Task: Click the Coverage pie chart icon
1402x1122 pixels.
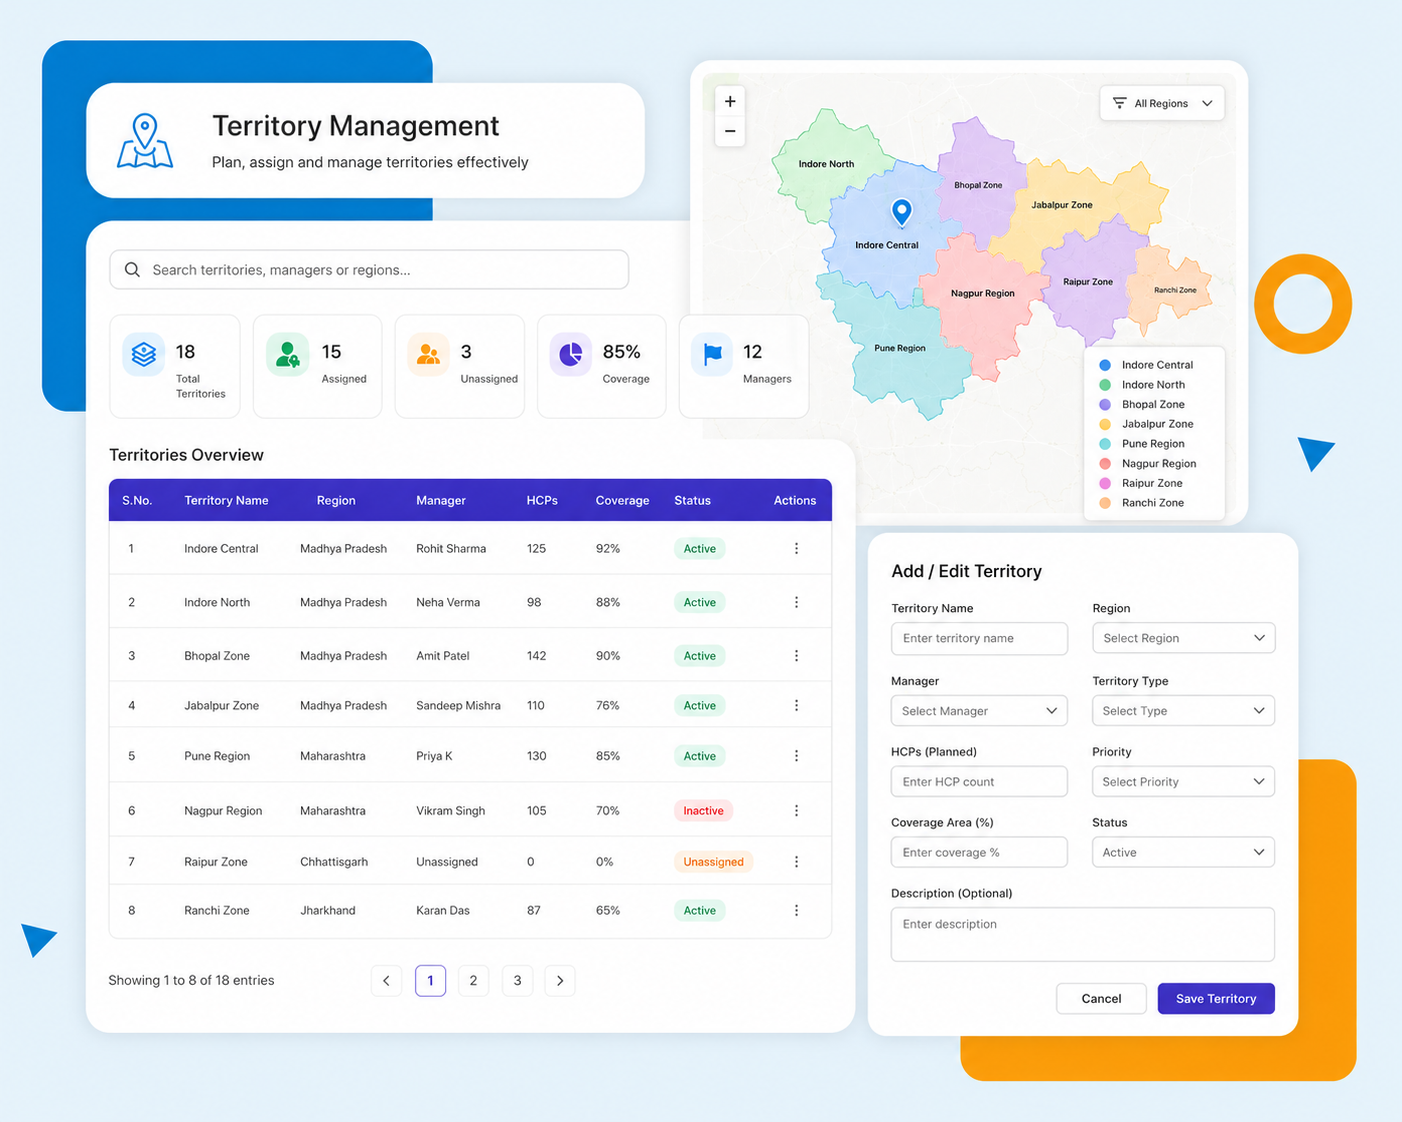Action: (x=571, y=354)
